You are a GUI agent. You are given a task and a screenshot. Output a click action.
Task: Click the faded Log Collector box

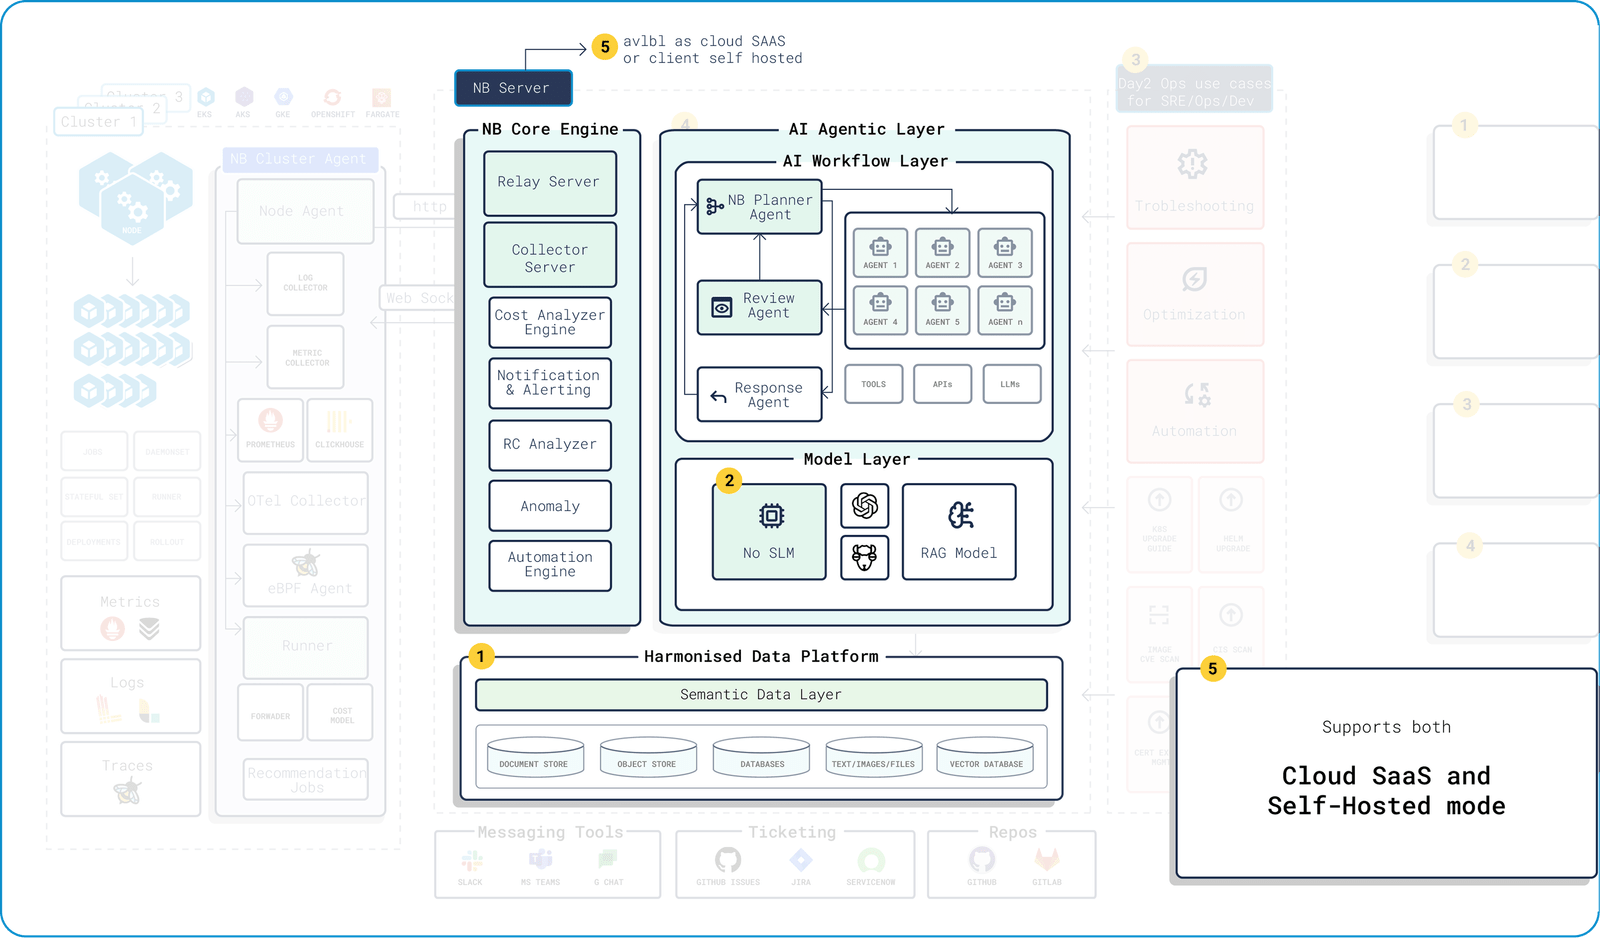[305, 284]
